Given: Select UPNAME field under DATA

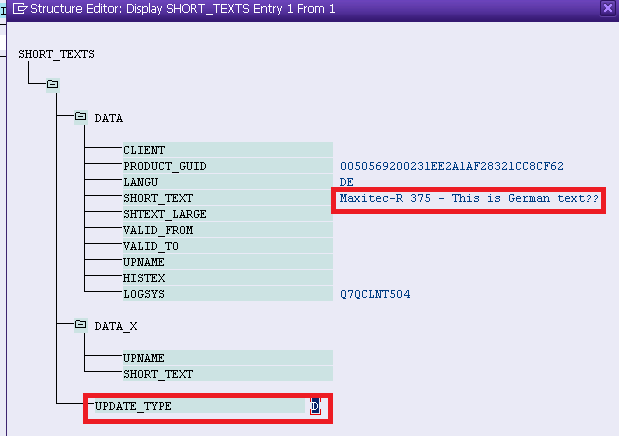Looking at the screenshot, I should [228, 262].
